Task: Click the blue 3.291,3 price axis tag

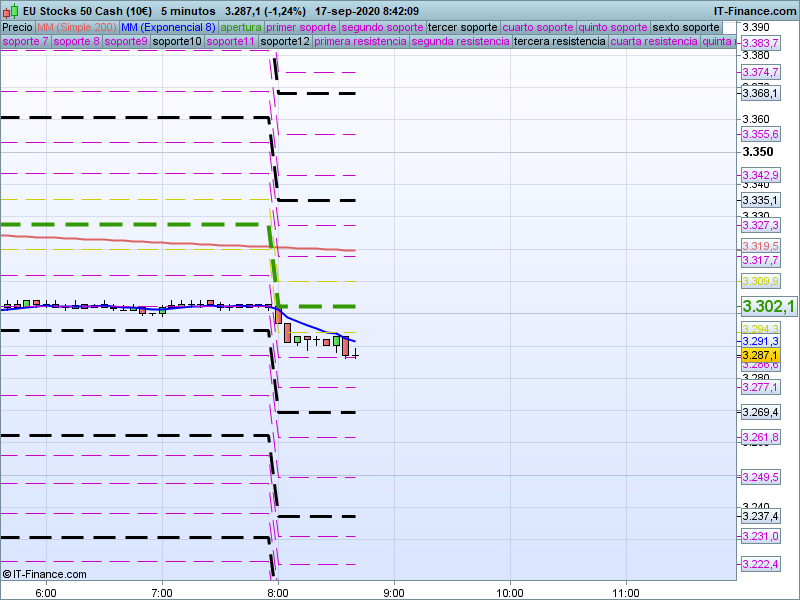Action: point(760,341)
